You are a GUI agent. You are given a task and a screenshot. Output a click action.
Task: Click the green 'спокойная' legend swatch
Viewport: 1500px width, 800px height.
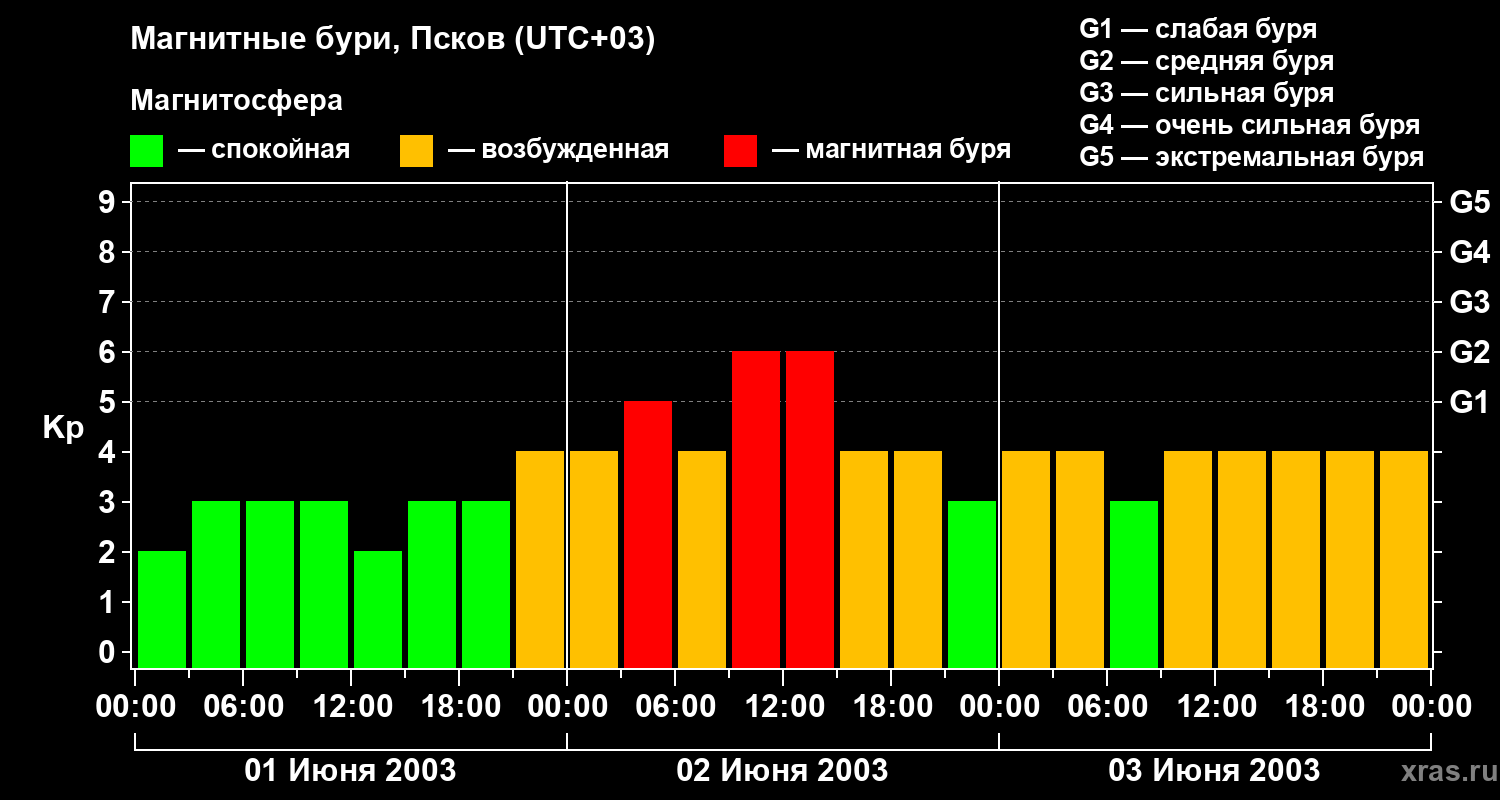click(146, 151)
